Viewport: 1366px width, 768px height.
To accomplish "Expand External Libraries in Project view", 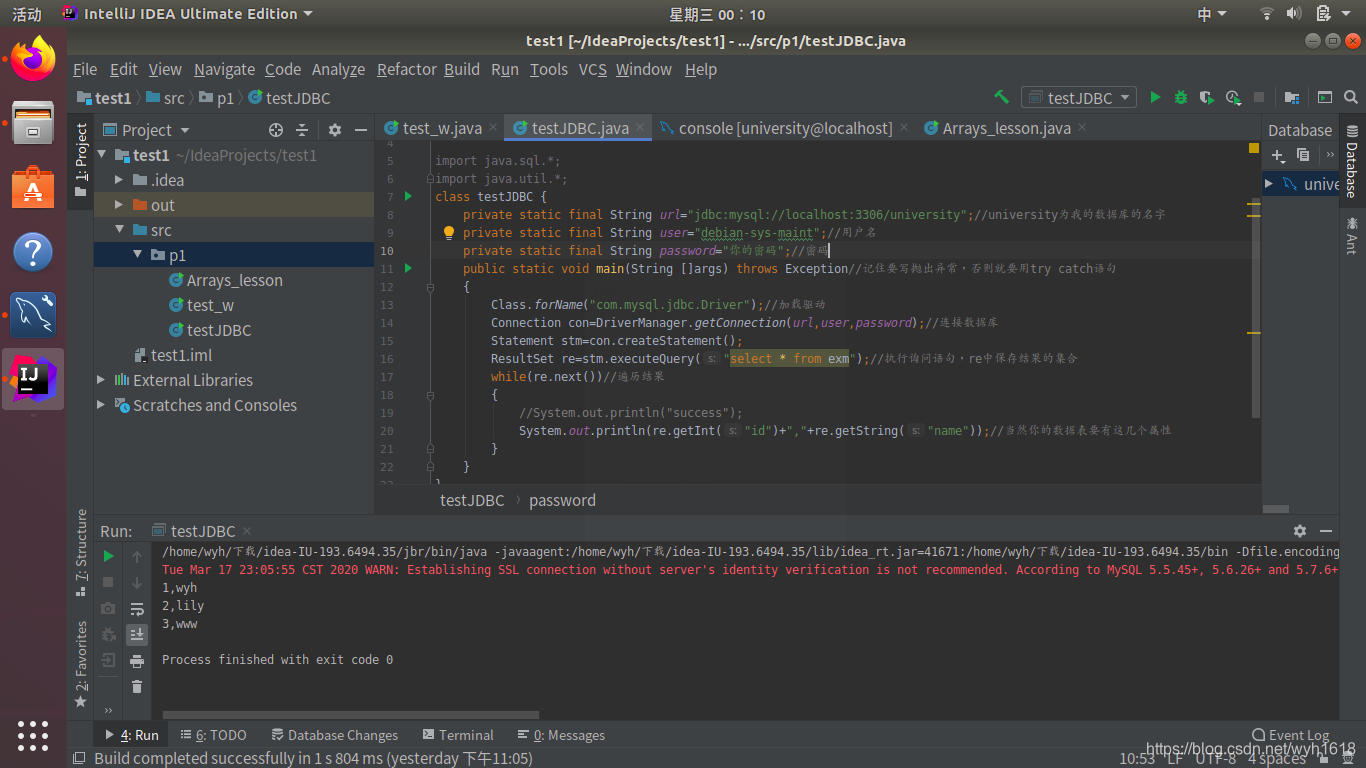I will (99, 380).
